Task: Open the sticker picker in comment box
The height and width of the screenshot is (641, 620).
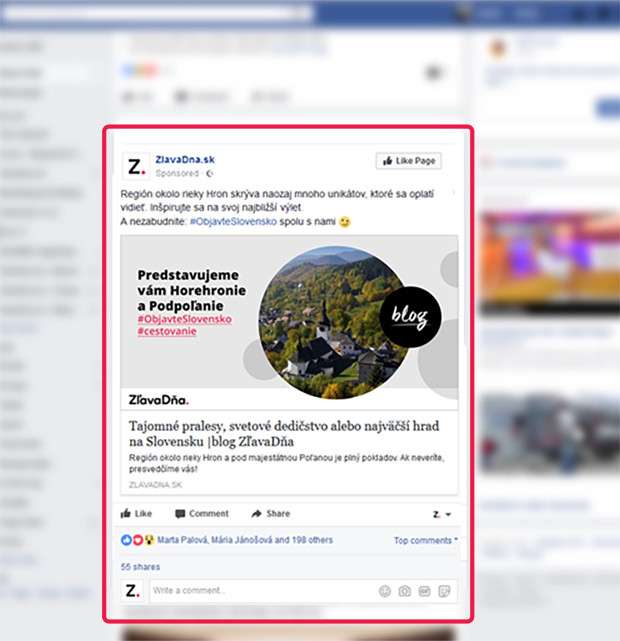Action: pyautogui.click(x=444, y=591)
